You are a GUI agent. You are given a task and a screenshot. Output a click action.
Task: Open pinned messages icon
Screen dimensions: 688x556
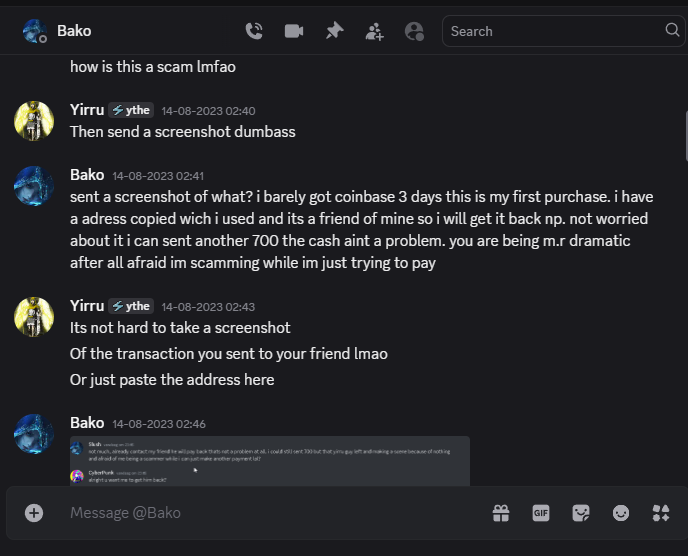pyautogui.click(x=334, y=31)
